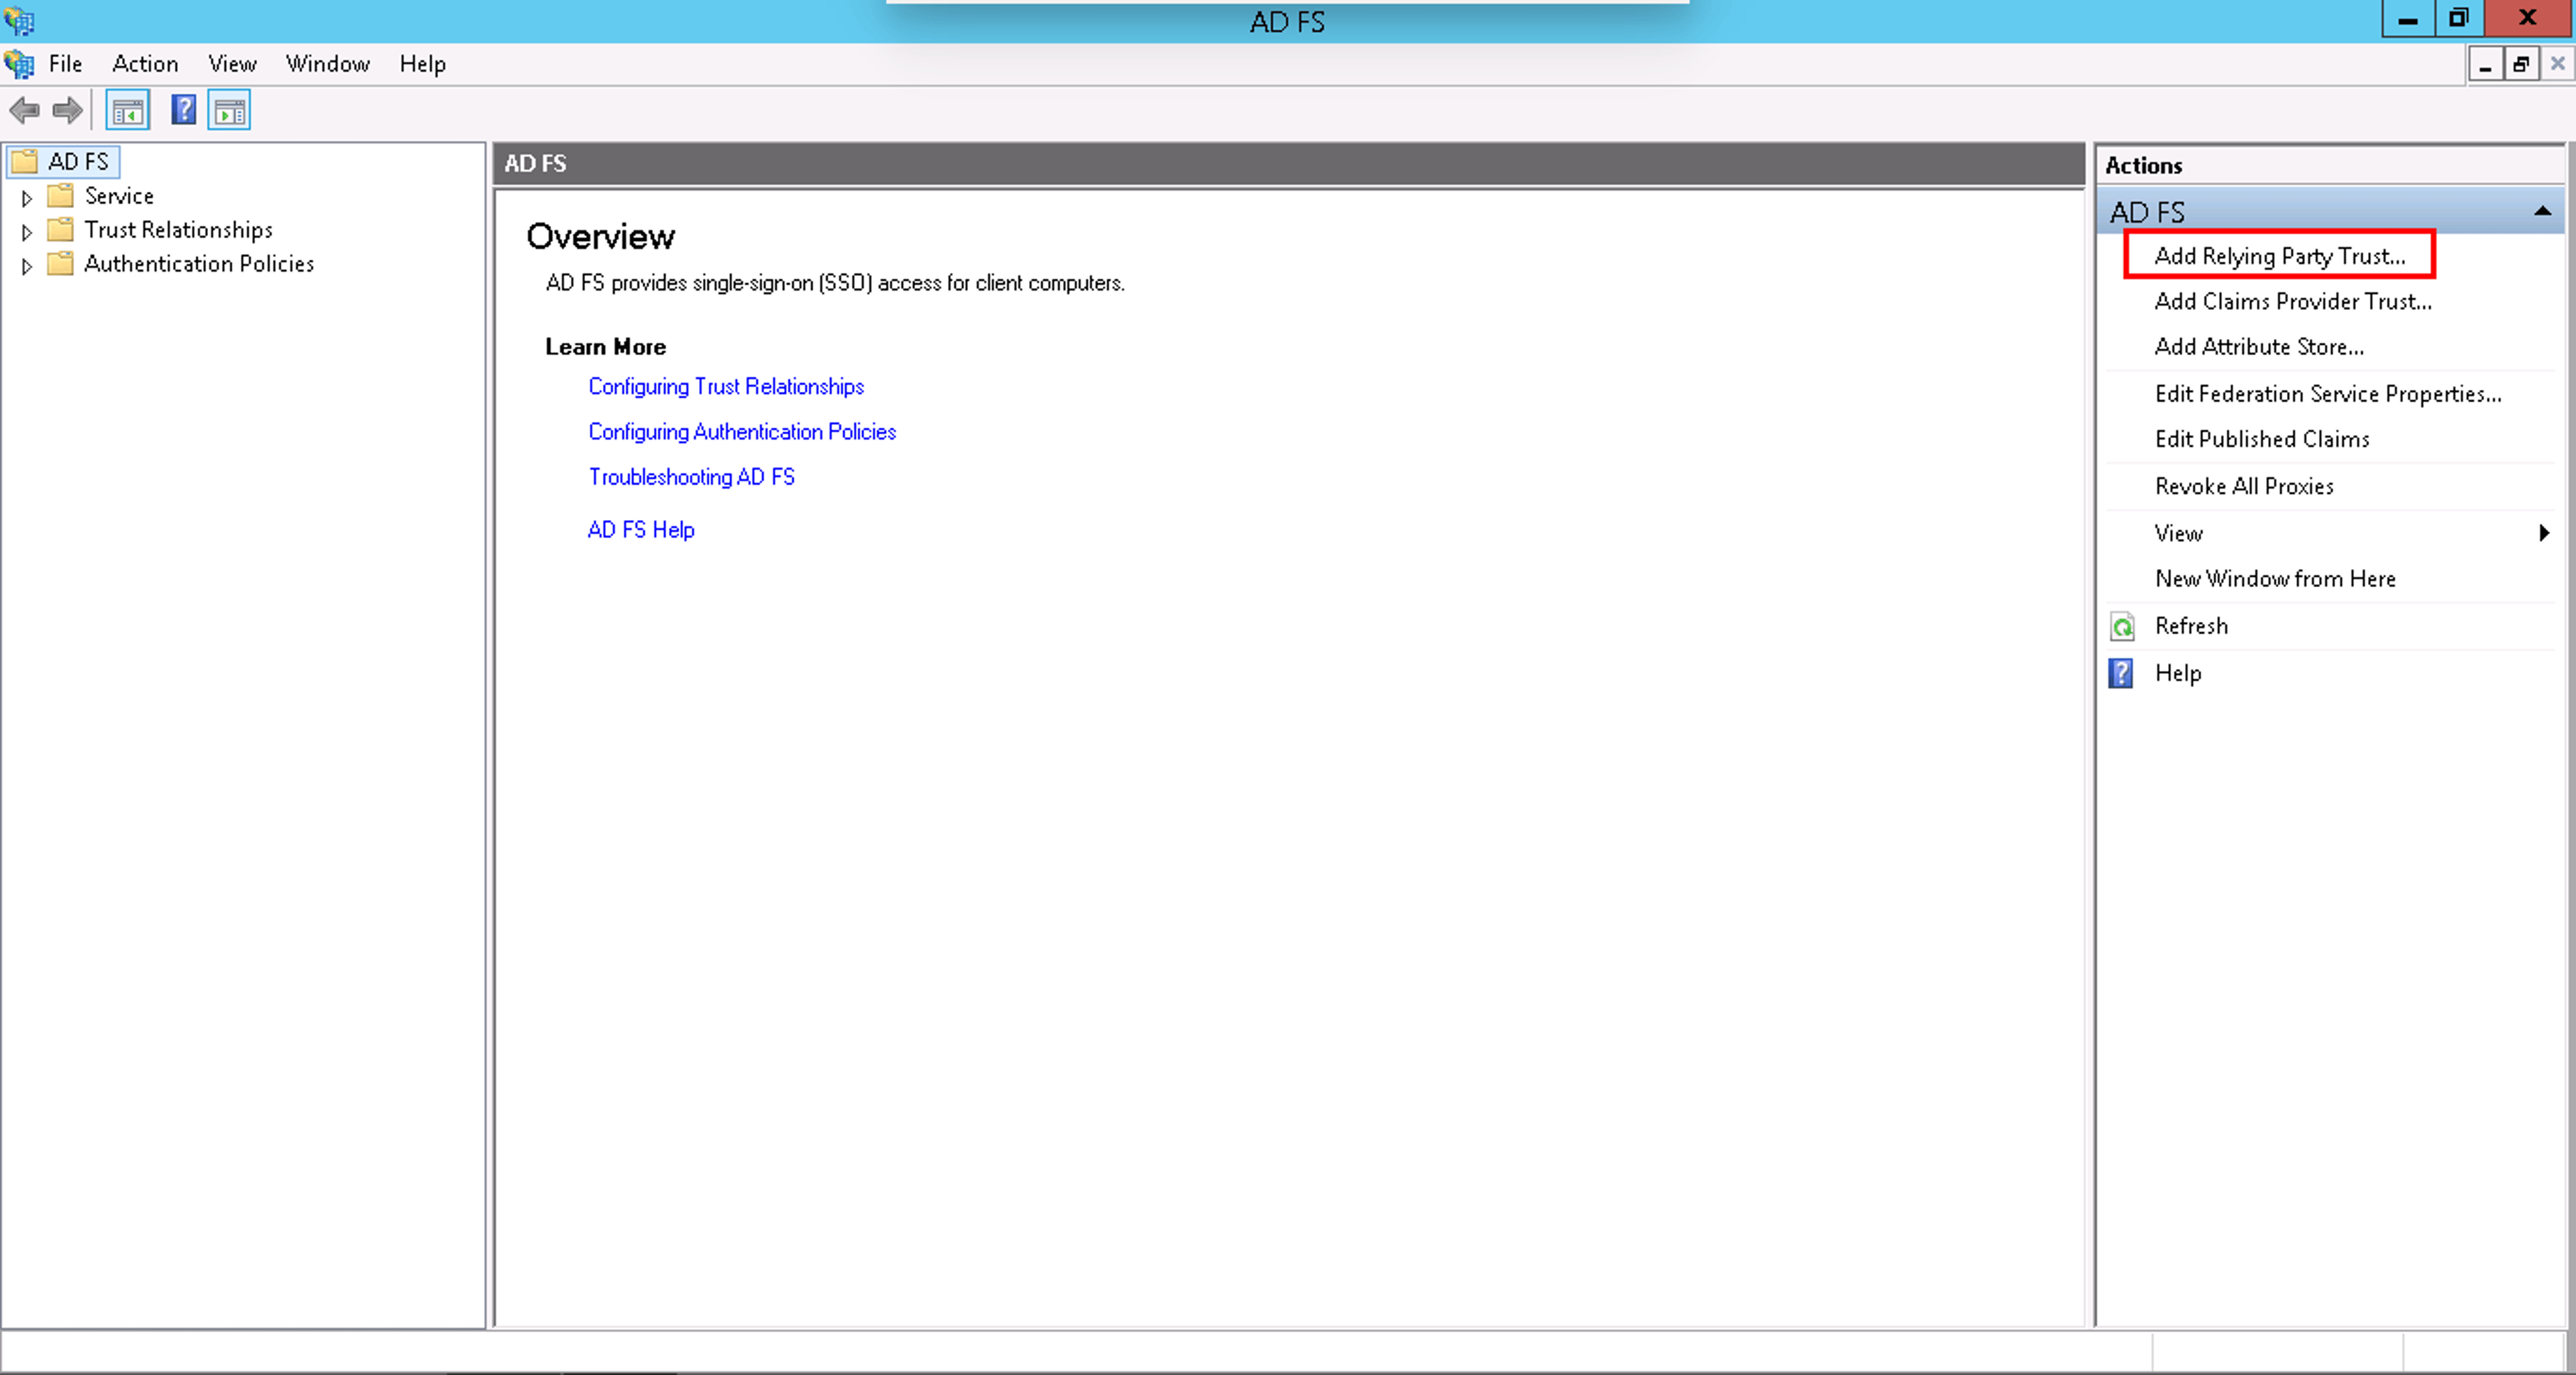The height and width of the screenshot is (1375, 2576).
Task: Click the blue Help toolbar icon
Action: tap(184, 110)
